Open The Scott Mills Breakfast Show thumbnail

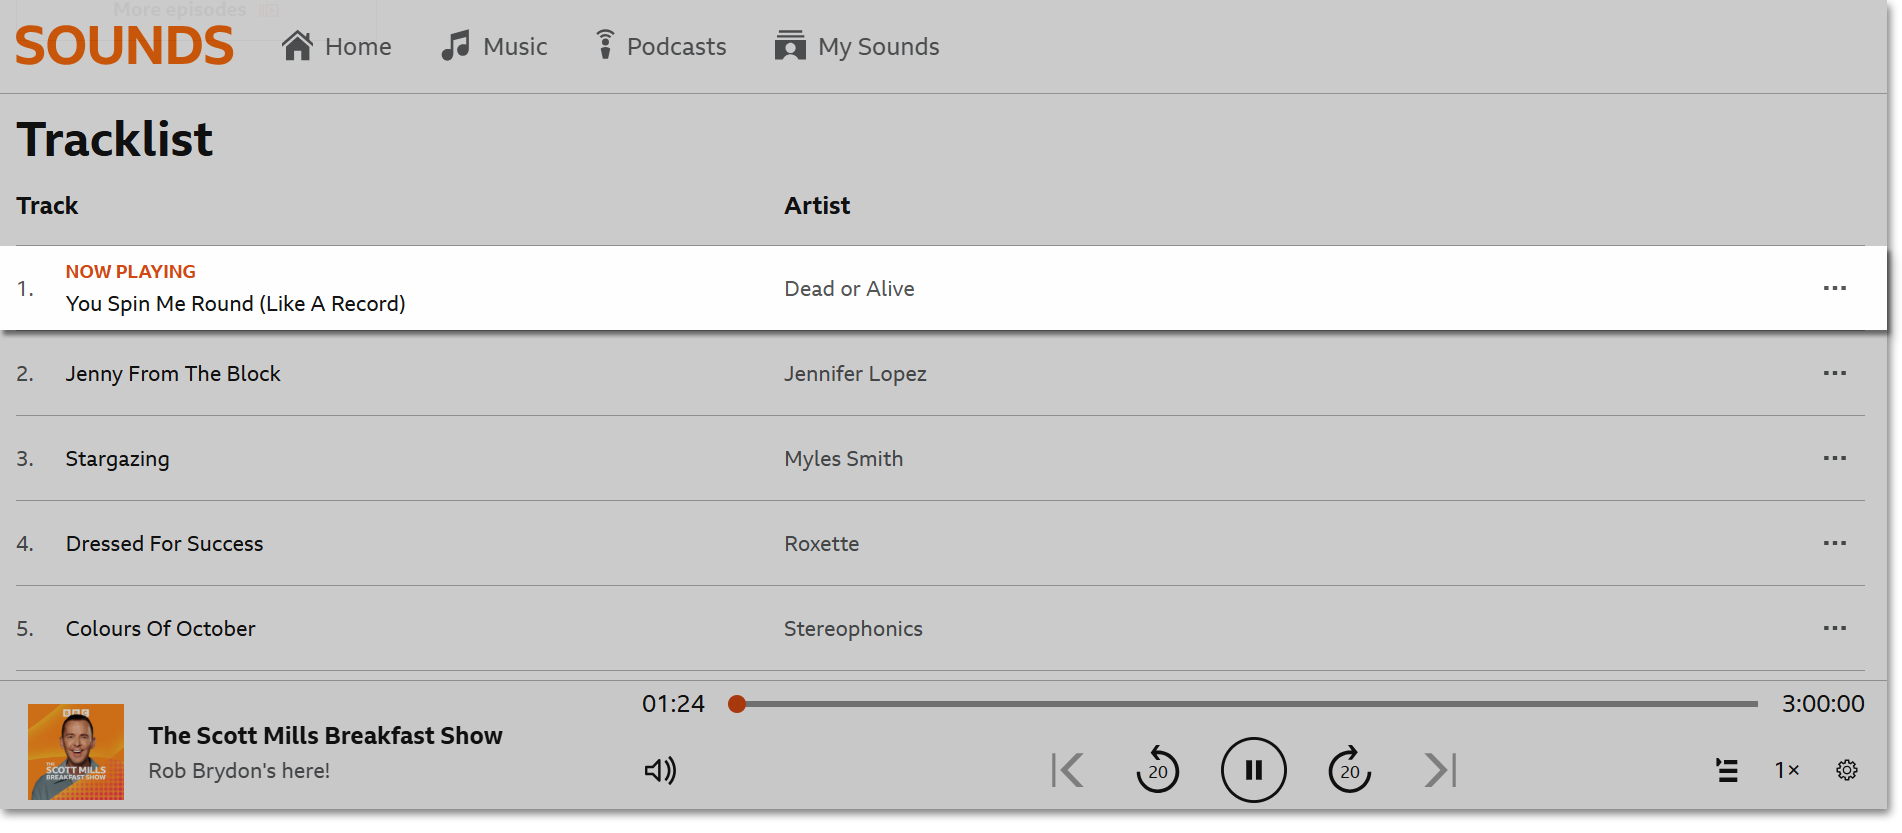point(76,752)
